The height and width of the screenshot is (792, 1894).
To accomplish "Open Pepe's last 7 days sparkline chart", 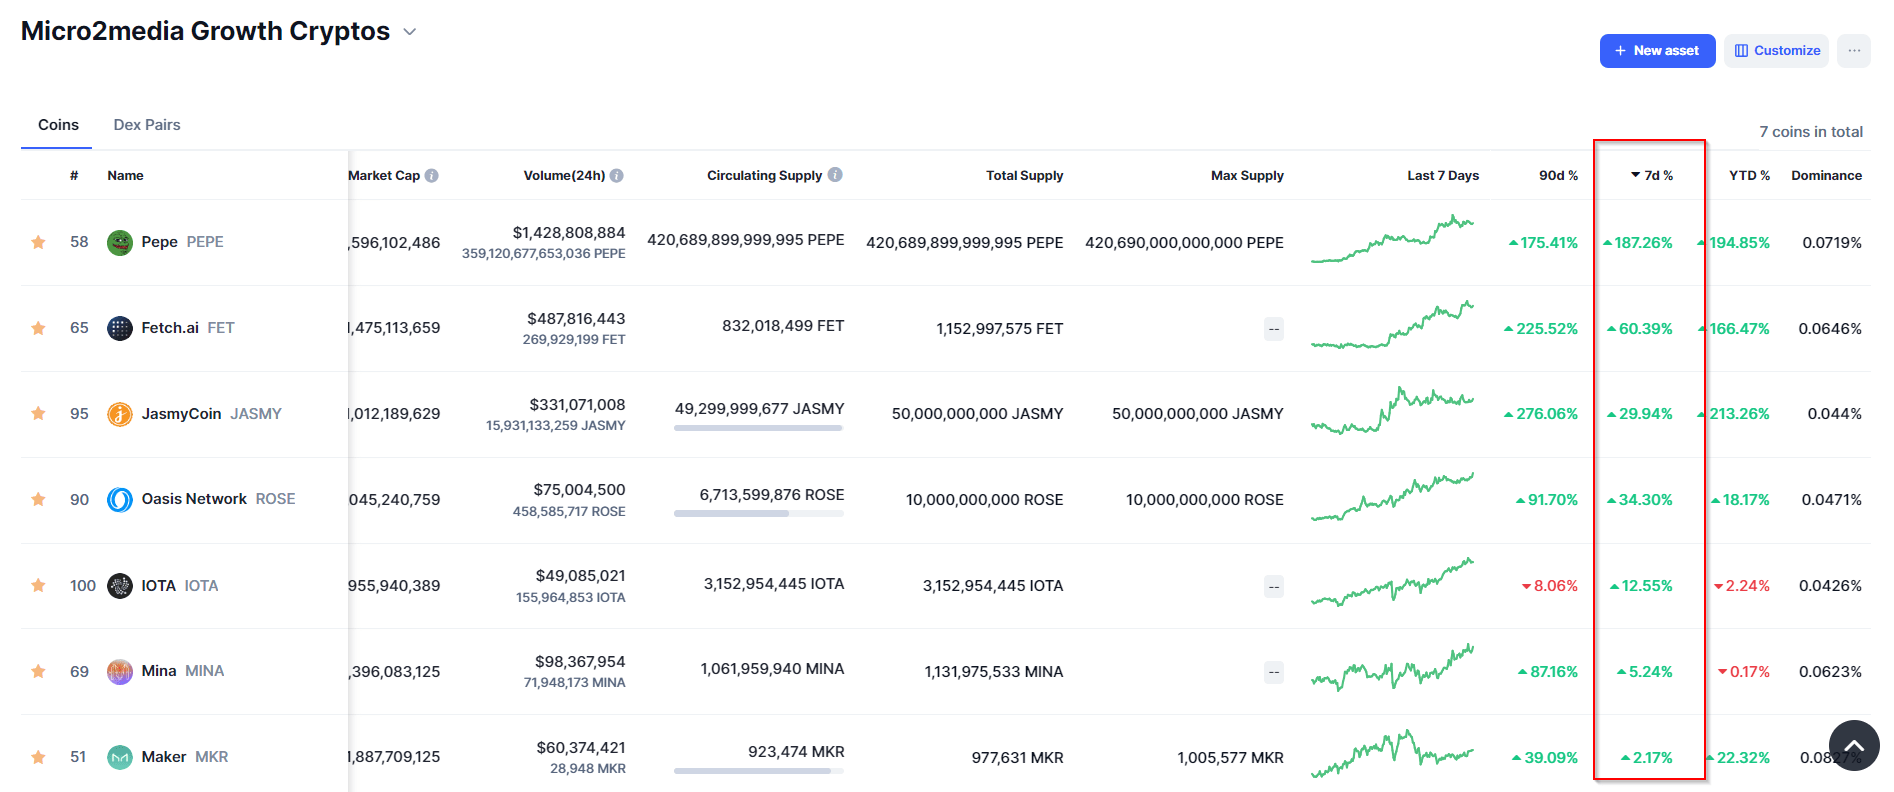I will [x=1392, y=240].
